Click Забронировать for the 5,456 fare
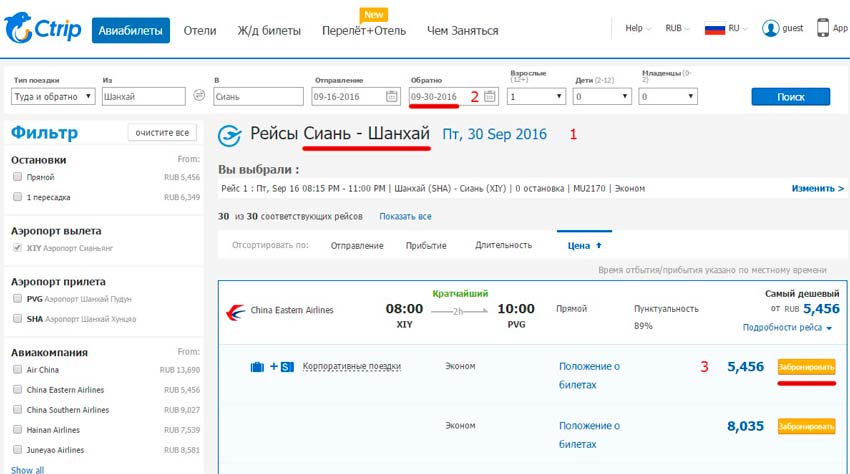 tap(806, 367)
